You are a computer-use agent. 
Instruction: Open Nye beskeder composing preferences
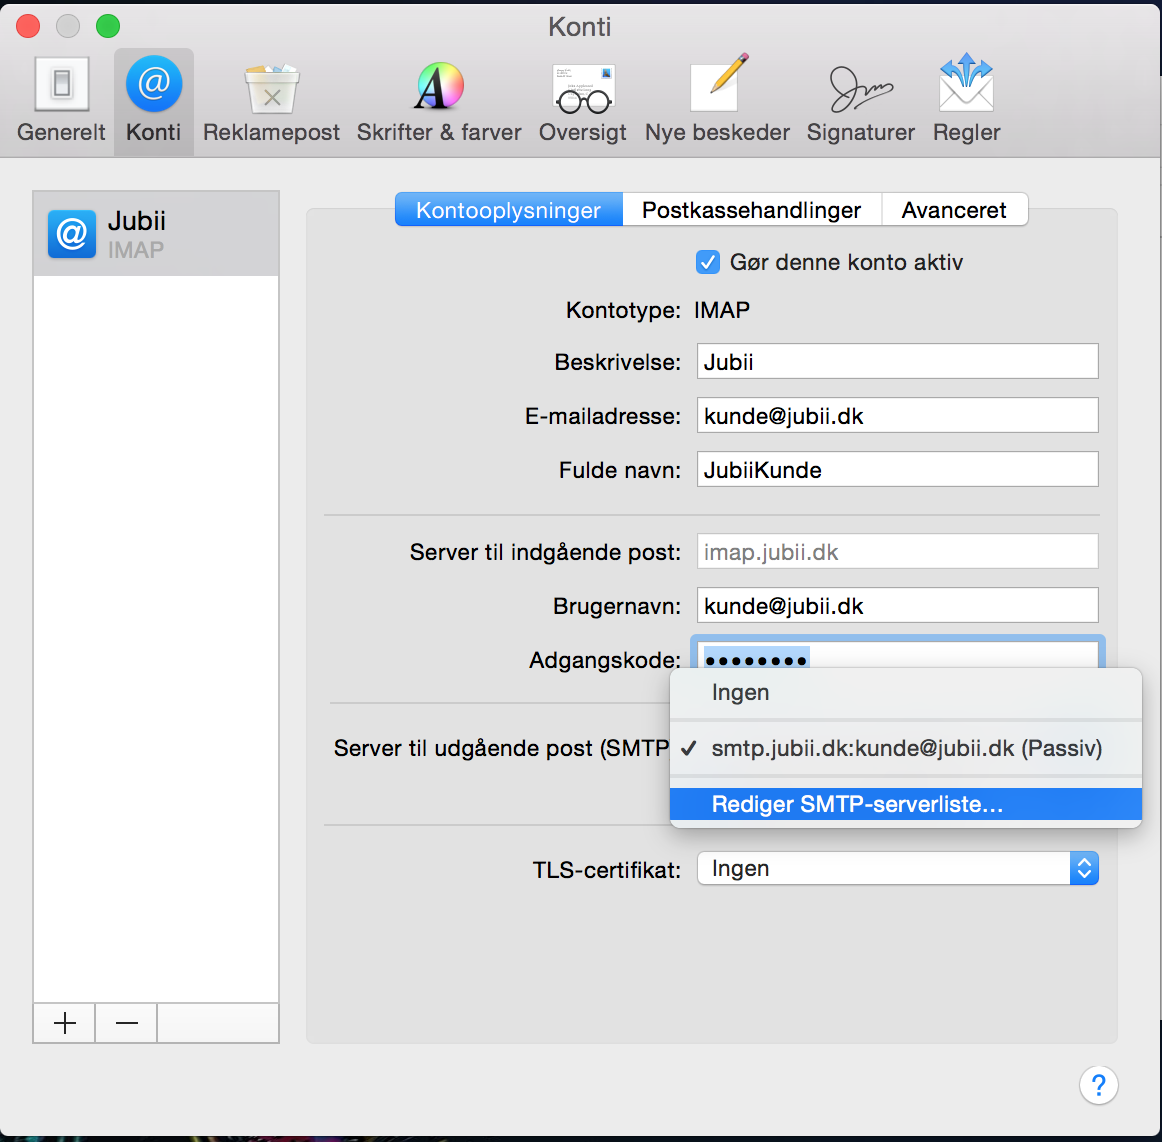(x=717, y=100)
